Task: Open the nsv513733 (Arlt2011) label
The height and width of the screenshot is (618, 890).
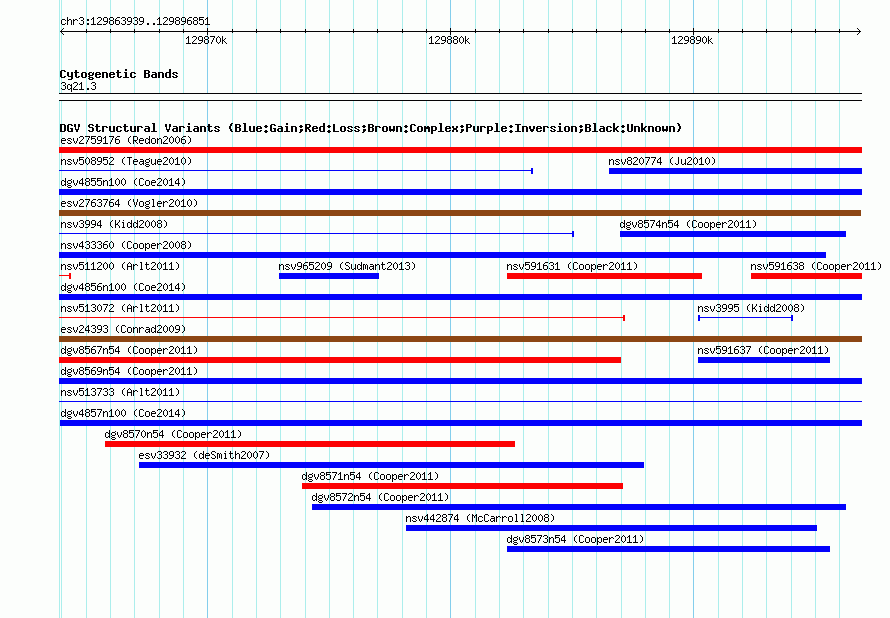Action: [x=120, y=392]
